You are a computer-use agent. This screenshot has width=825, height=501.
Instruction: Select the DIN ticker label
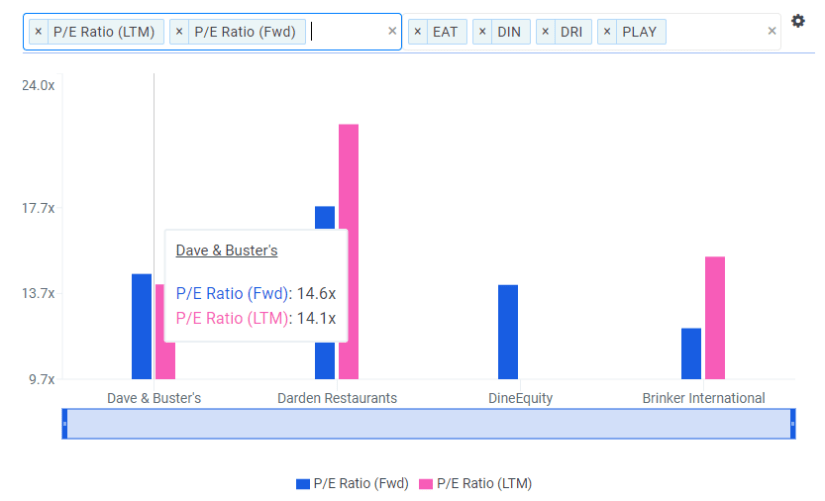(509, 32)
